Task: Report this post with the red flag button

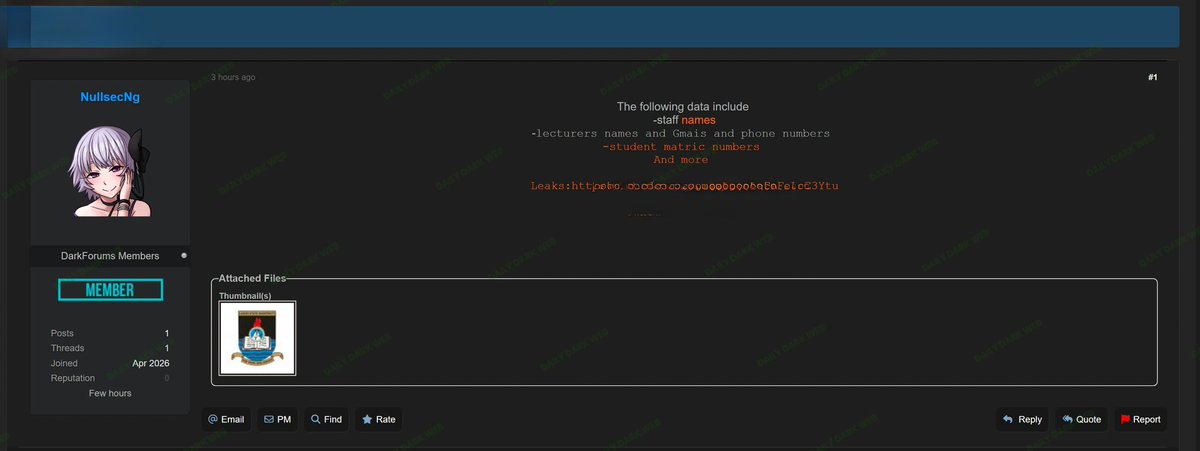Action: 1140,419
